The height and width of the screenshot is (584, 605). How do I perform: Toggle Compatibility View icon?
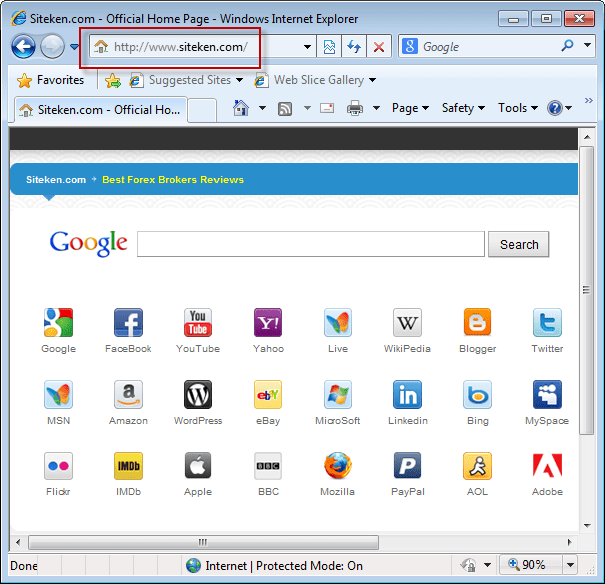coord(329,47)
